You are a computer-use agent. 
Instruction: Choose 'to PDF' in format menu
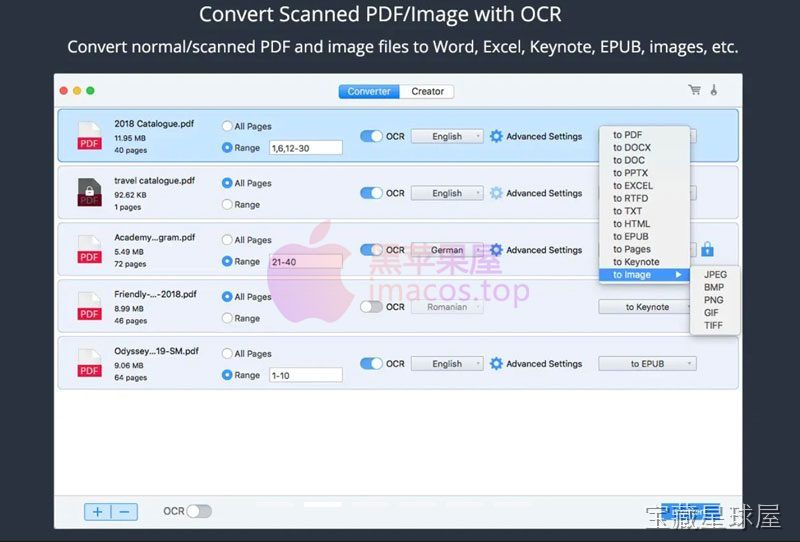coord(644,135)
